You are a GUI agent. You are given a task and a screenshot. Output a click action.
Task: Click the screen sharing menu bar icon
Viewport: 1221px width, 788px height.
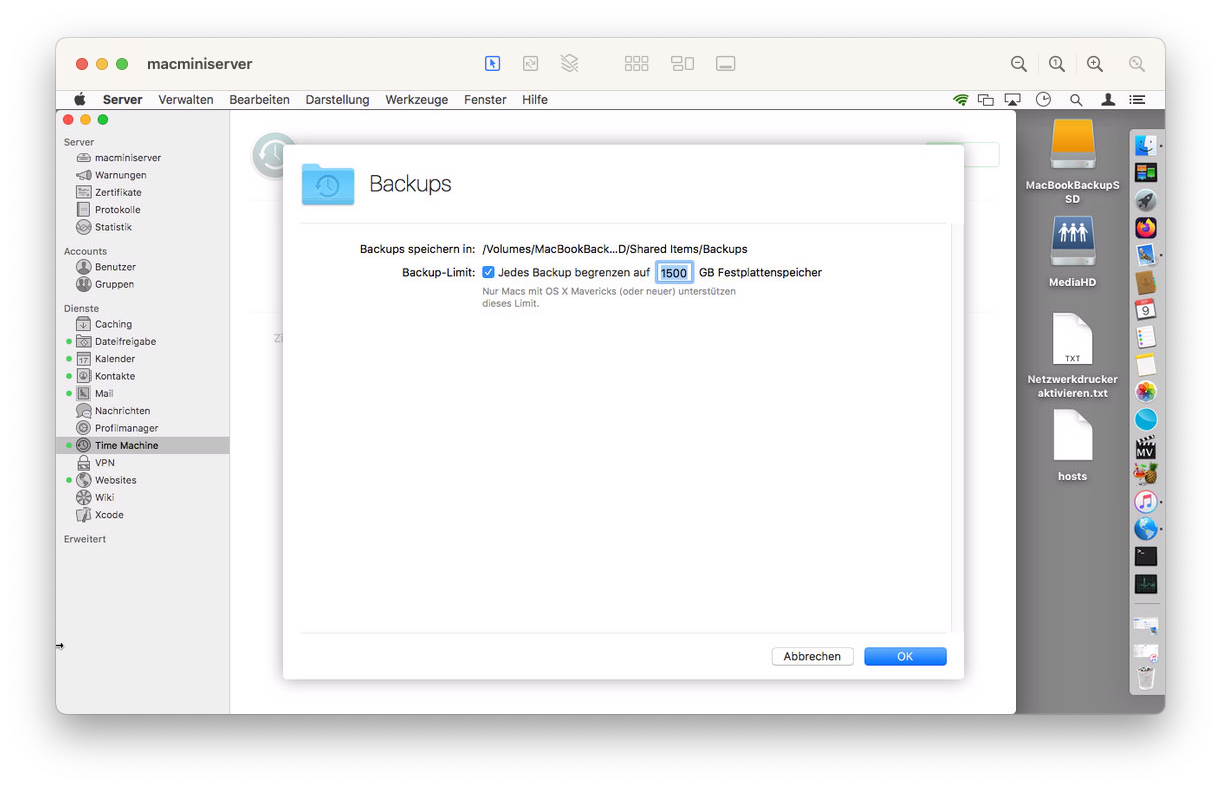point(986,100)
